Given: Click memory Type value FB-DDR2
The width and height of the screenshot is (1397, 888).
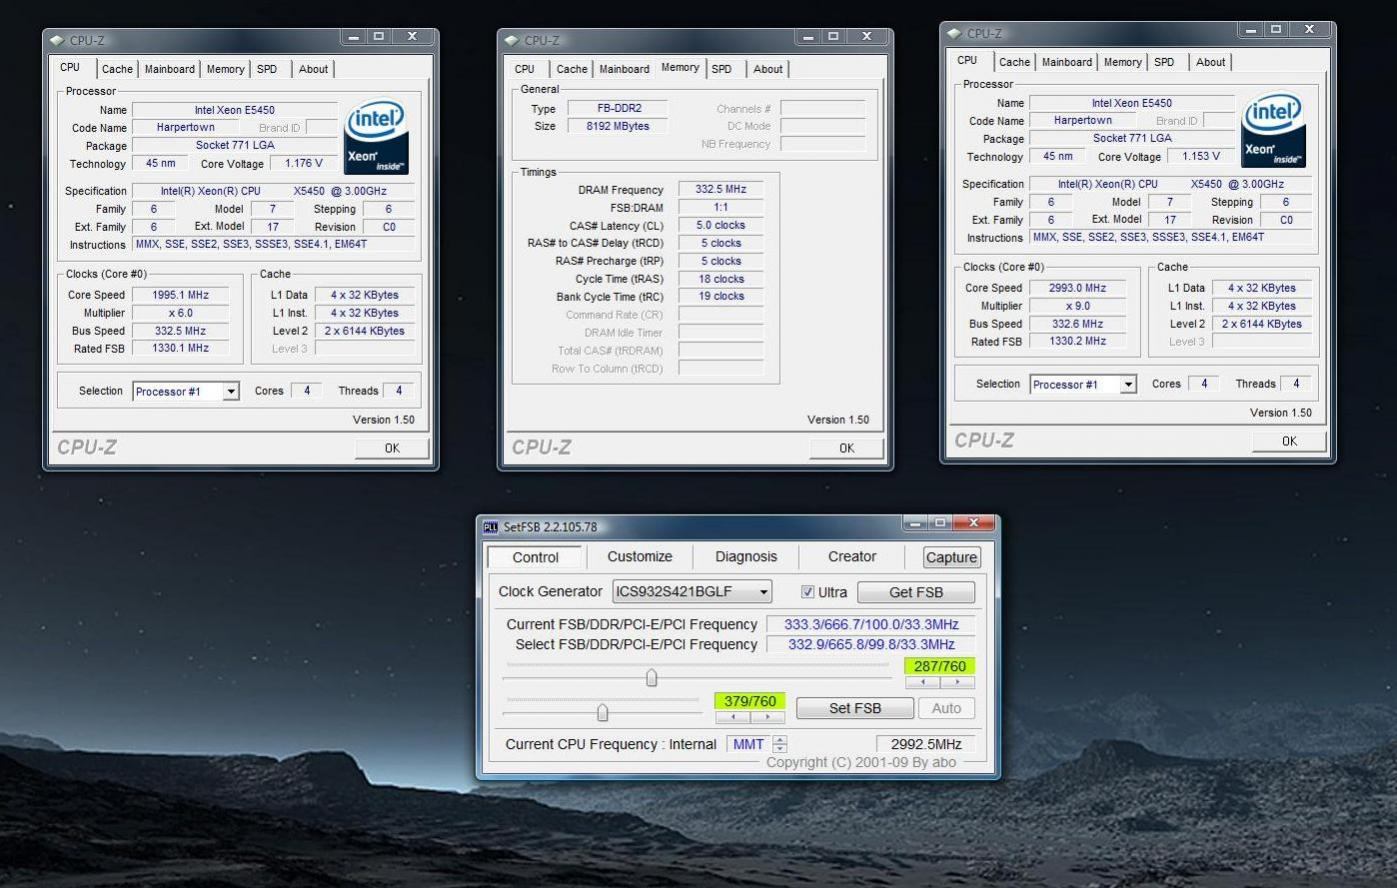Looking at the screenshot, I should pyautogui.click(x=617, y=108).
